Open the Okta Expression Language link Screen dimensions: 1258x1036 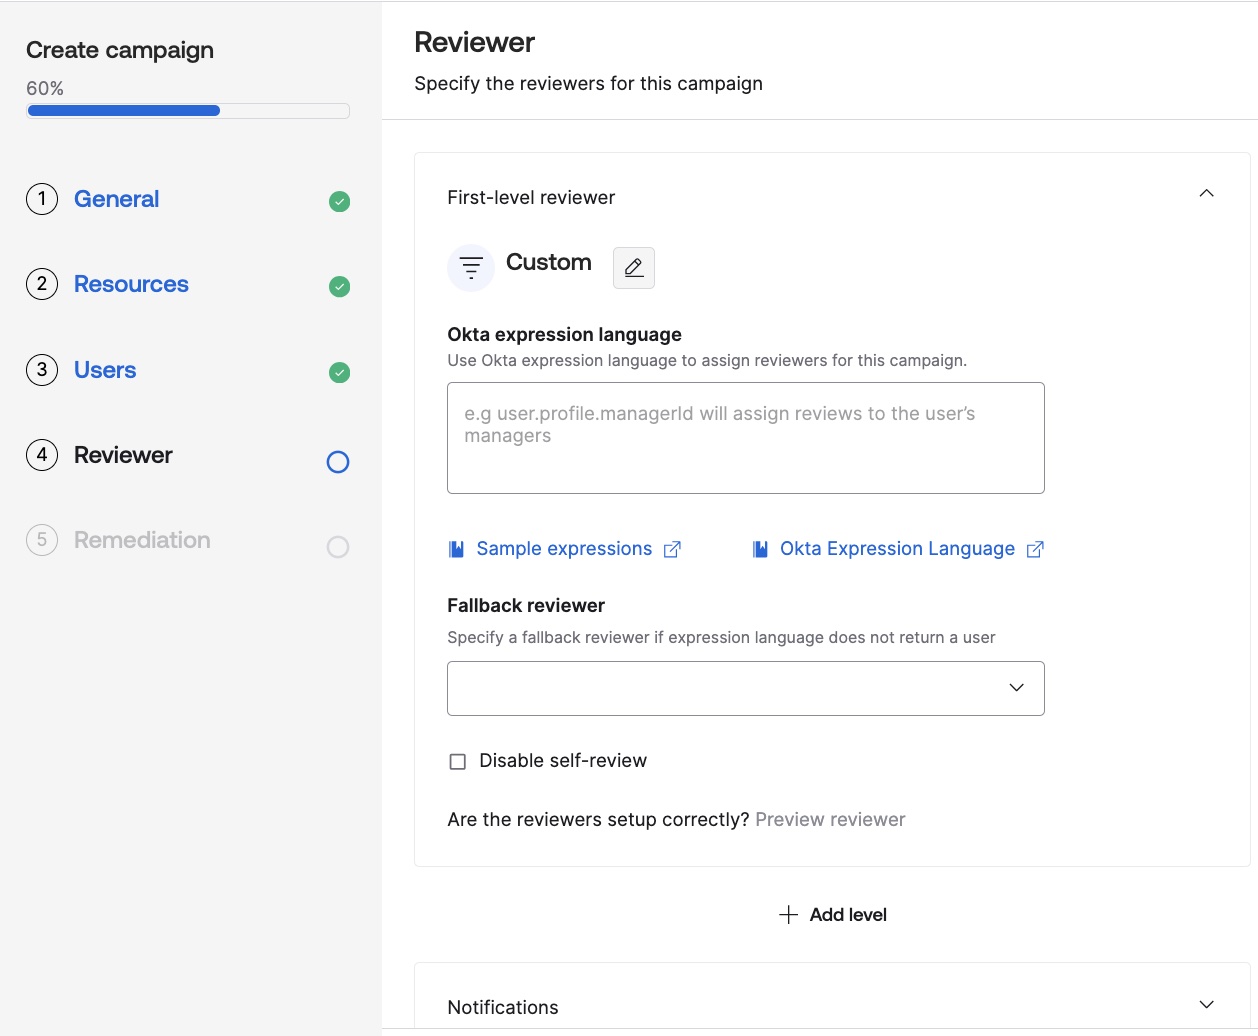coord(897,549)
